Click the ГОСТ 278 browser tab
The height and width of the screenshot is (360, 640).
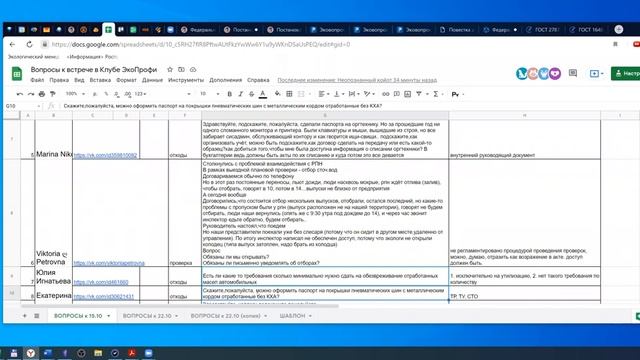coord(543,29)
